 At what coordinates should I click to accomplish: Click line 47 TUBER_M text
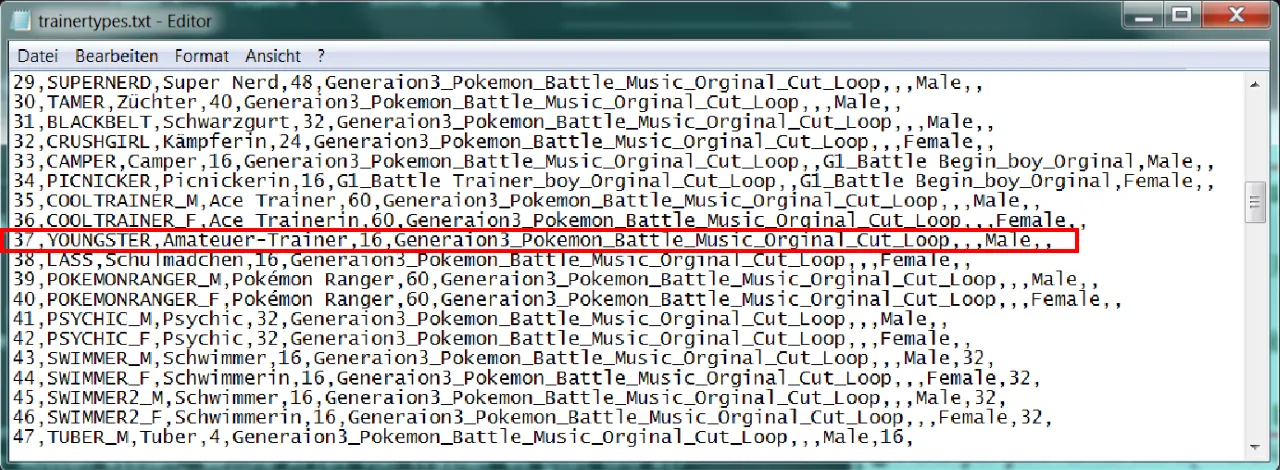465,437
